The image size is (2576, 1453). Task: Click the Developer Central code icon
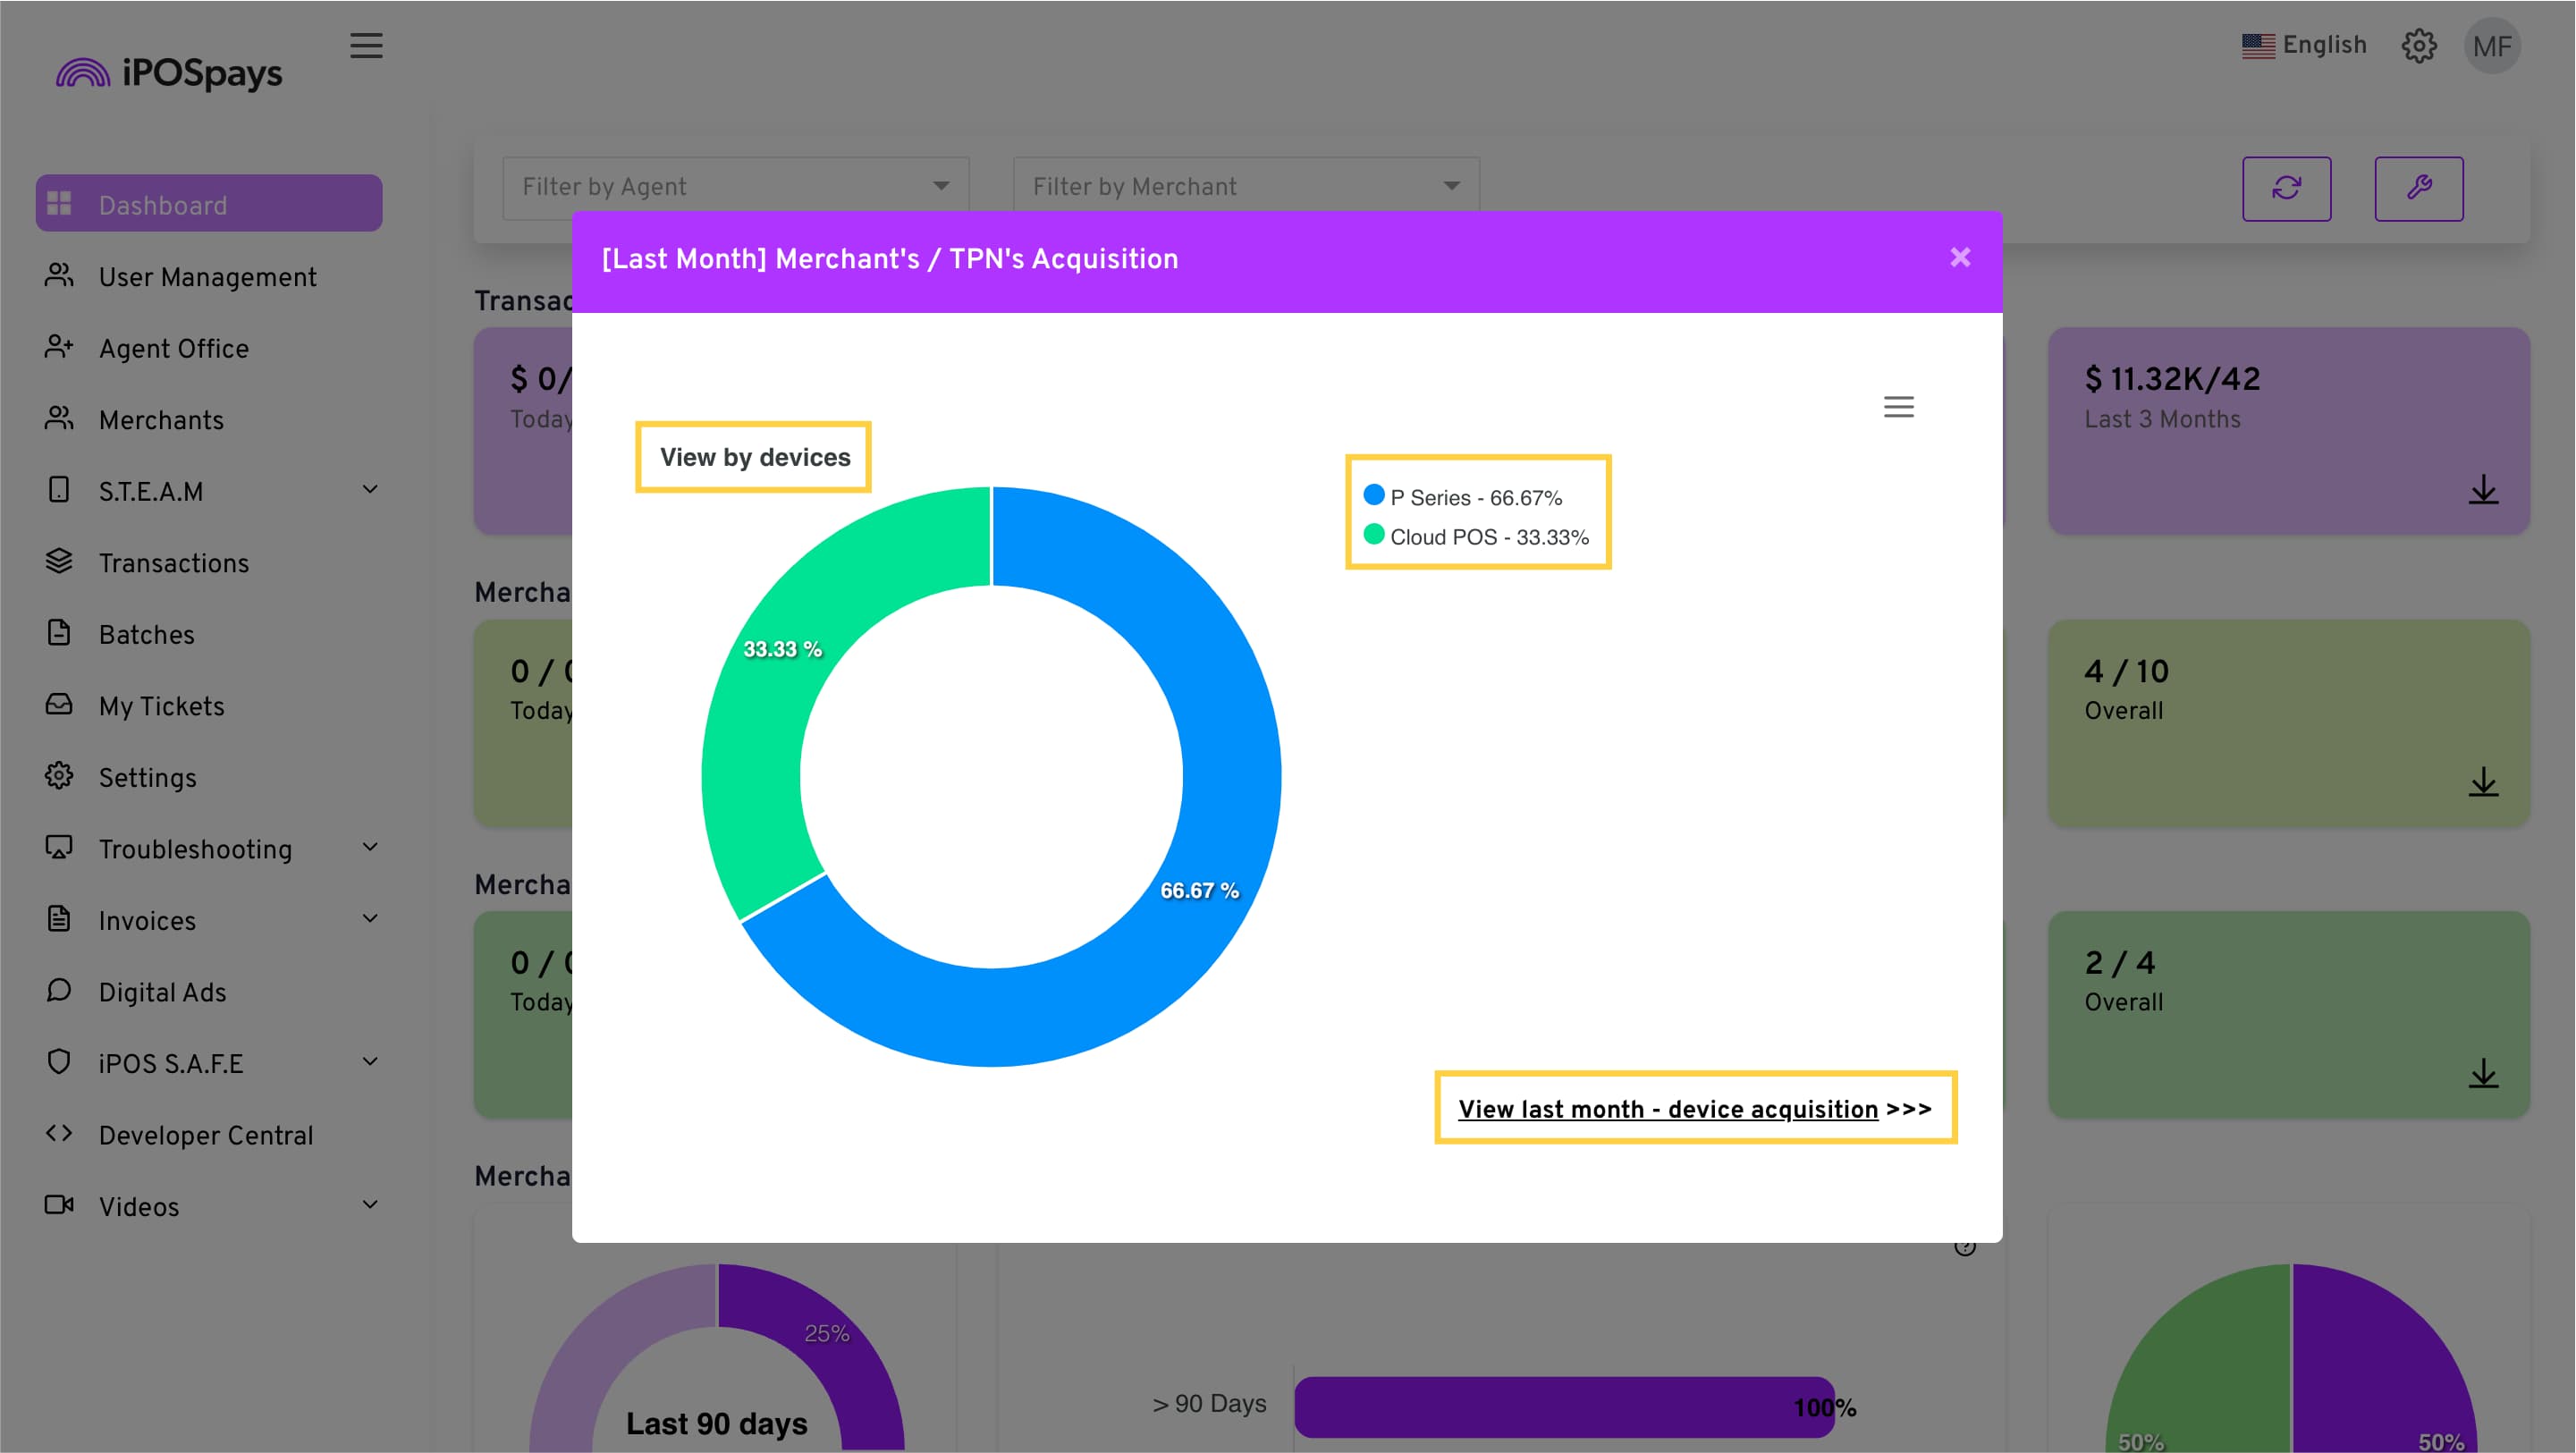pyautogui.click(x=59, y=1134)
